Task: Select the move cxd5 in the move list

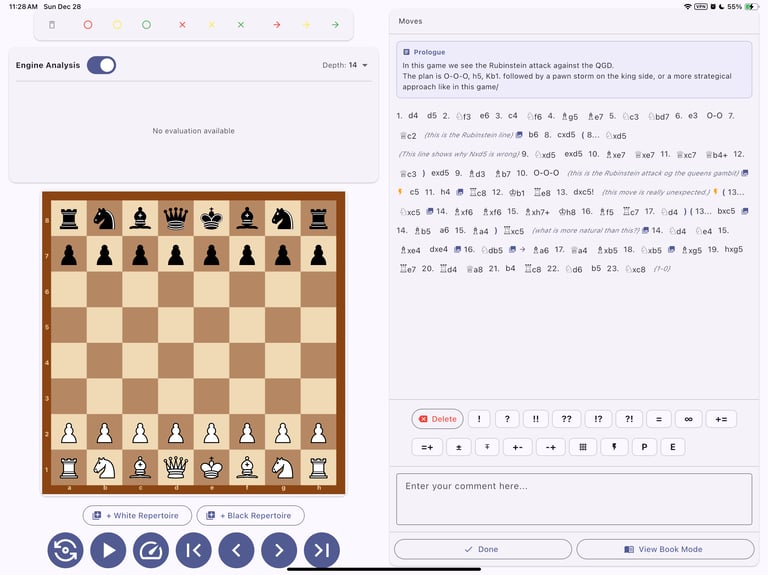Action: [566, 135]
